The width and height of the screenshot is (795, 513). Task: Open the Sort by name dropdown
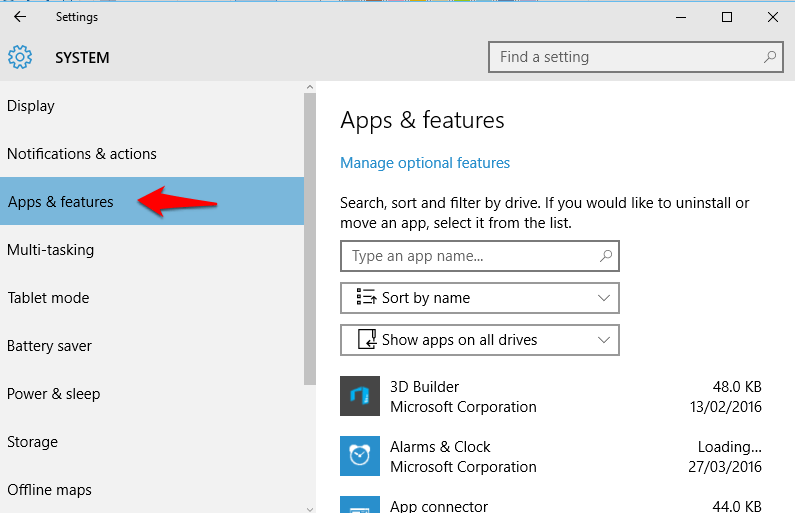click(480, 298)
